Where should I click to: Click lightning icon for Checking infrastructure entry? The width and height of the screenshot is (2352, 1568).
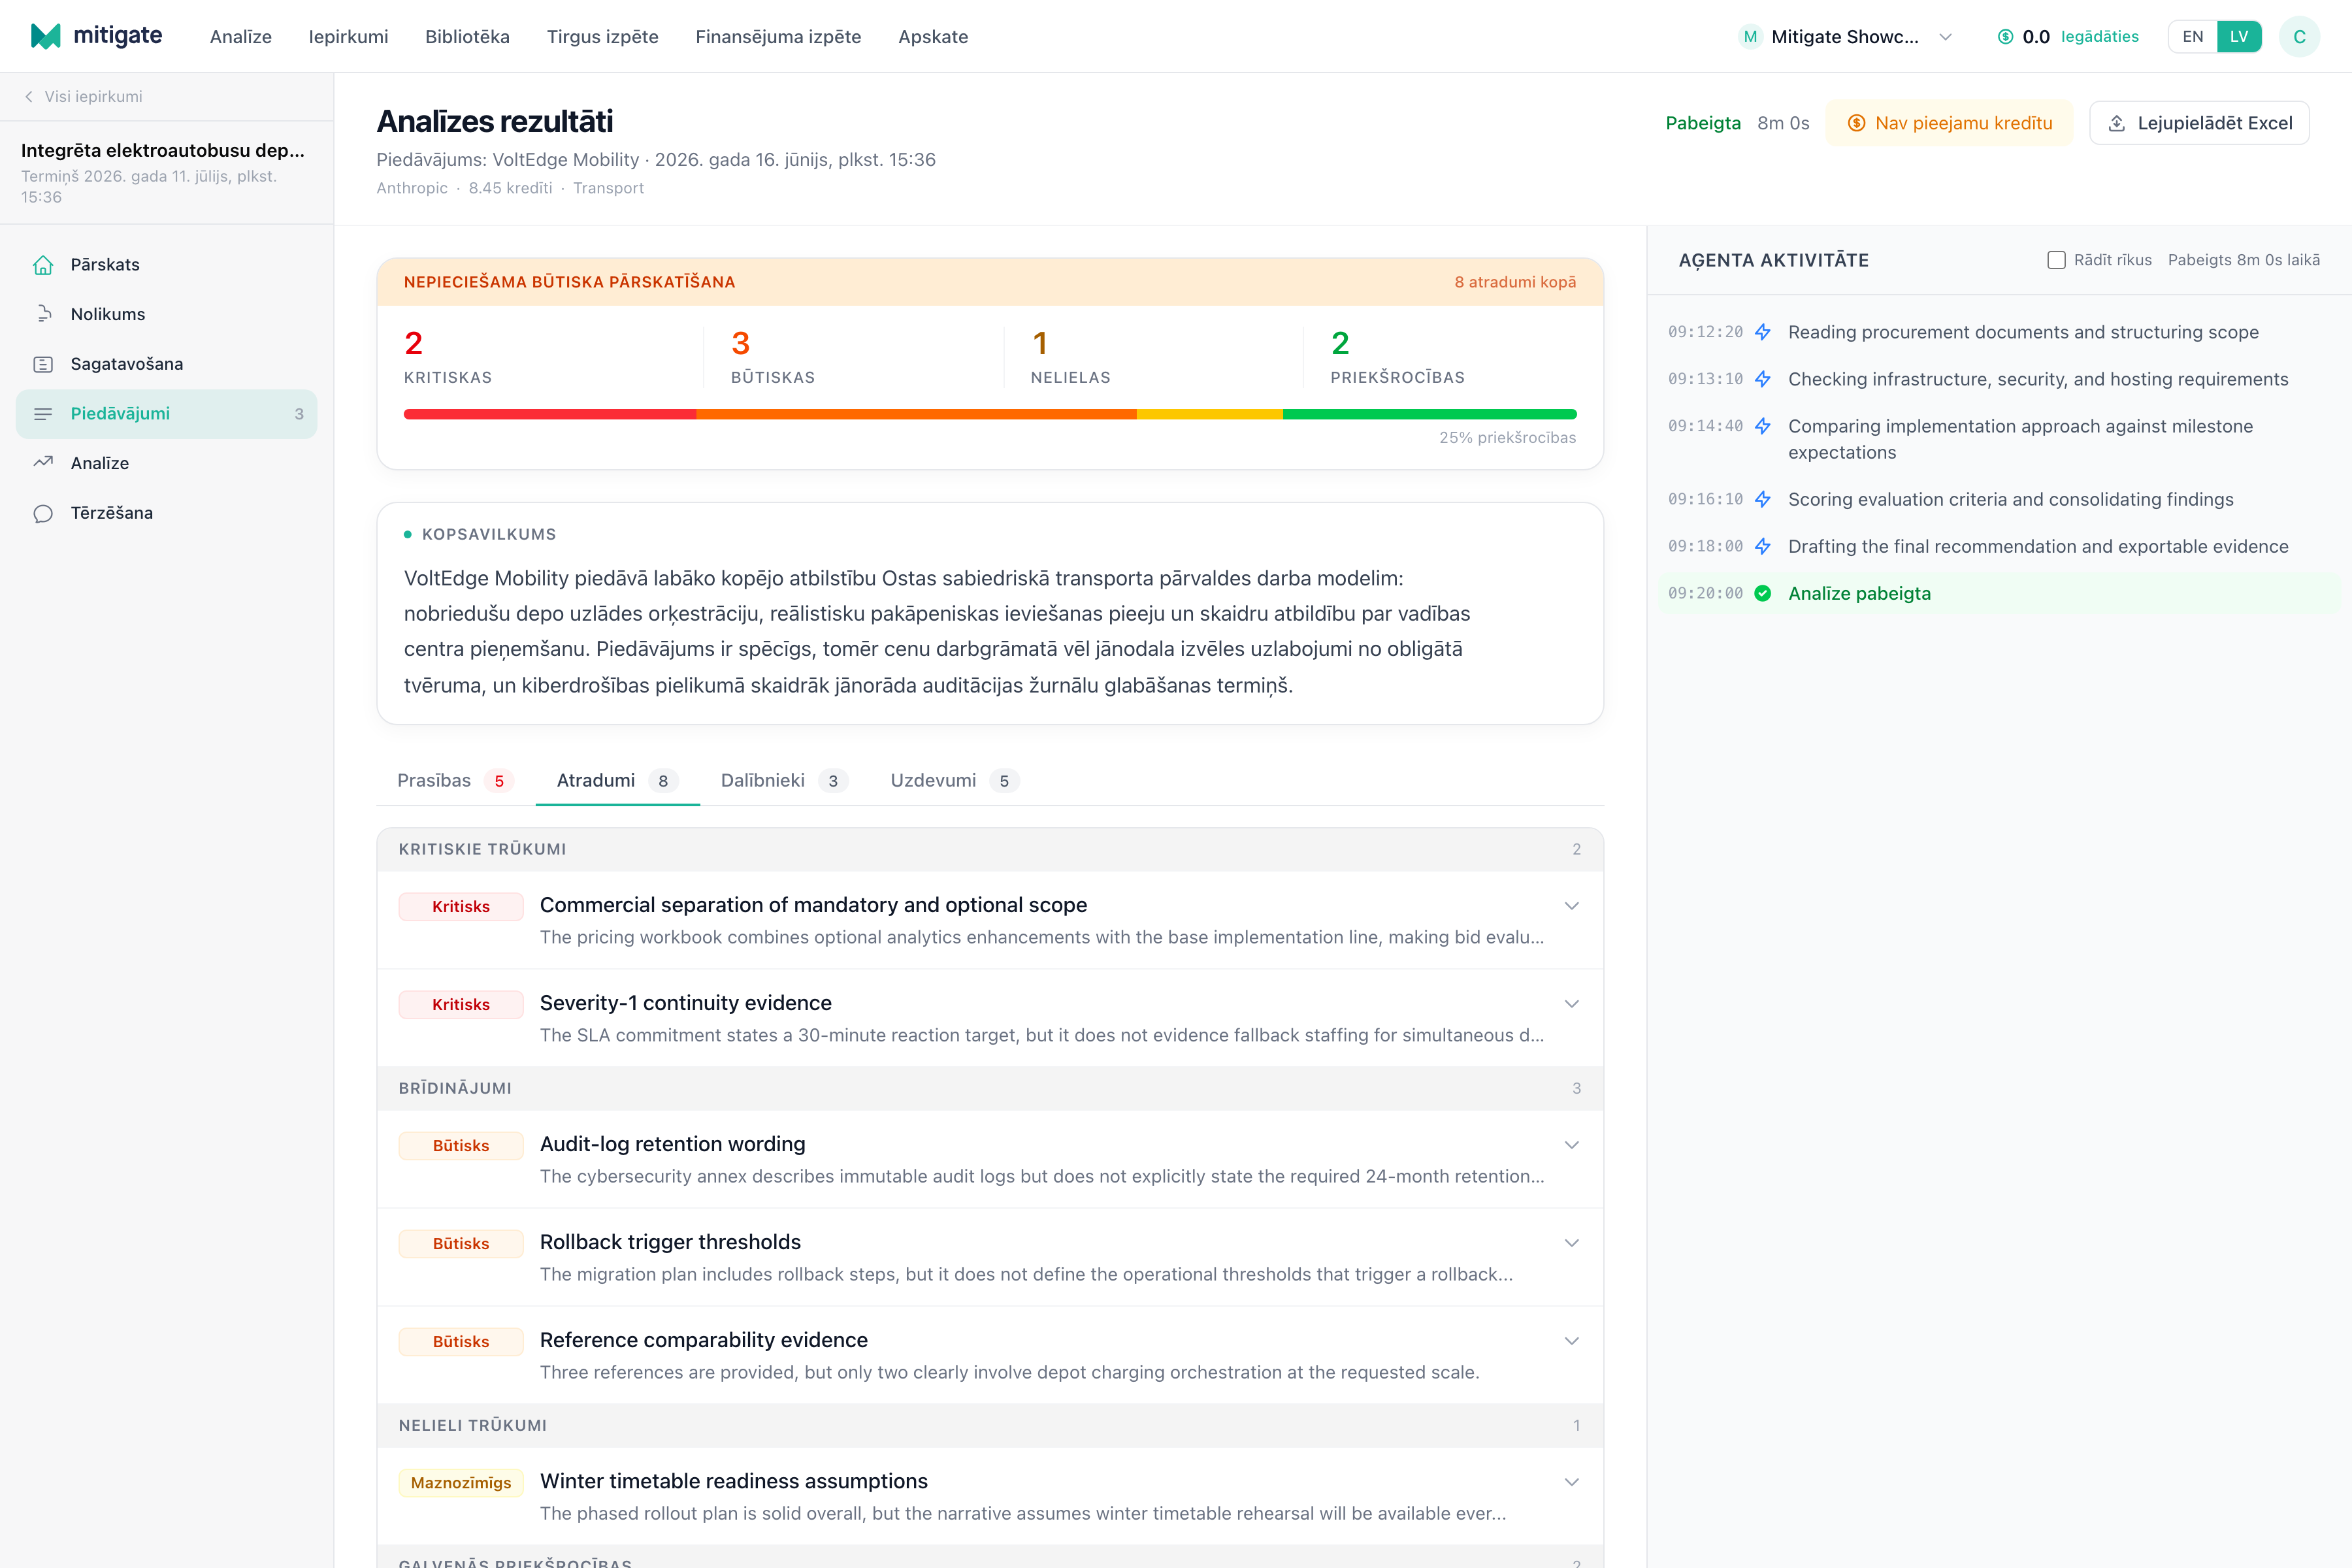click(1763, 379)
